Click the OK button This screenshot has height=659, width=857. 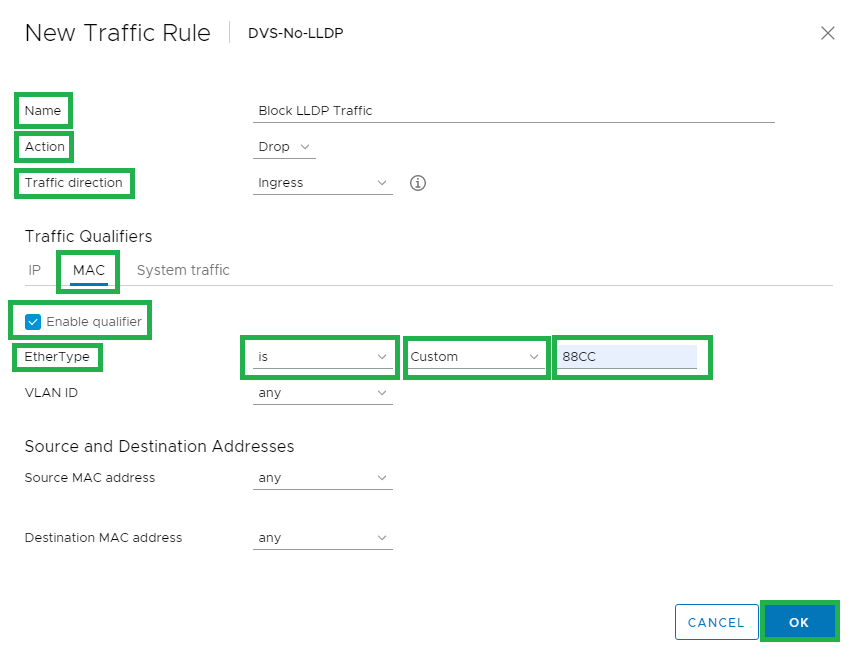(x=798, y=622)
